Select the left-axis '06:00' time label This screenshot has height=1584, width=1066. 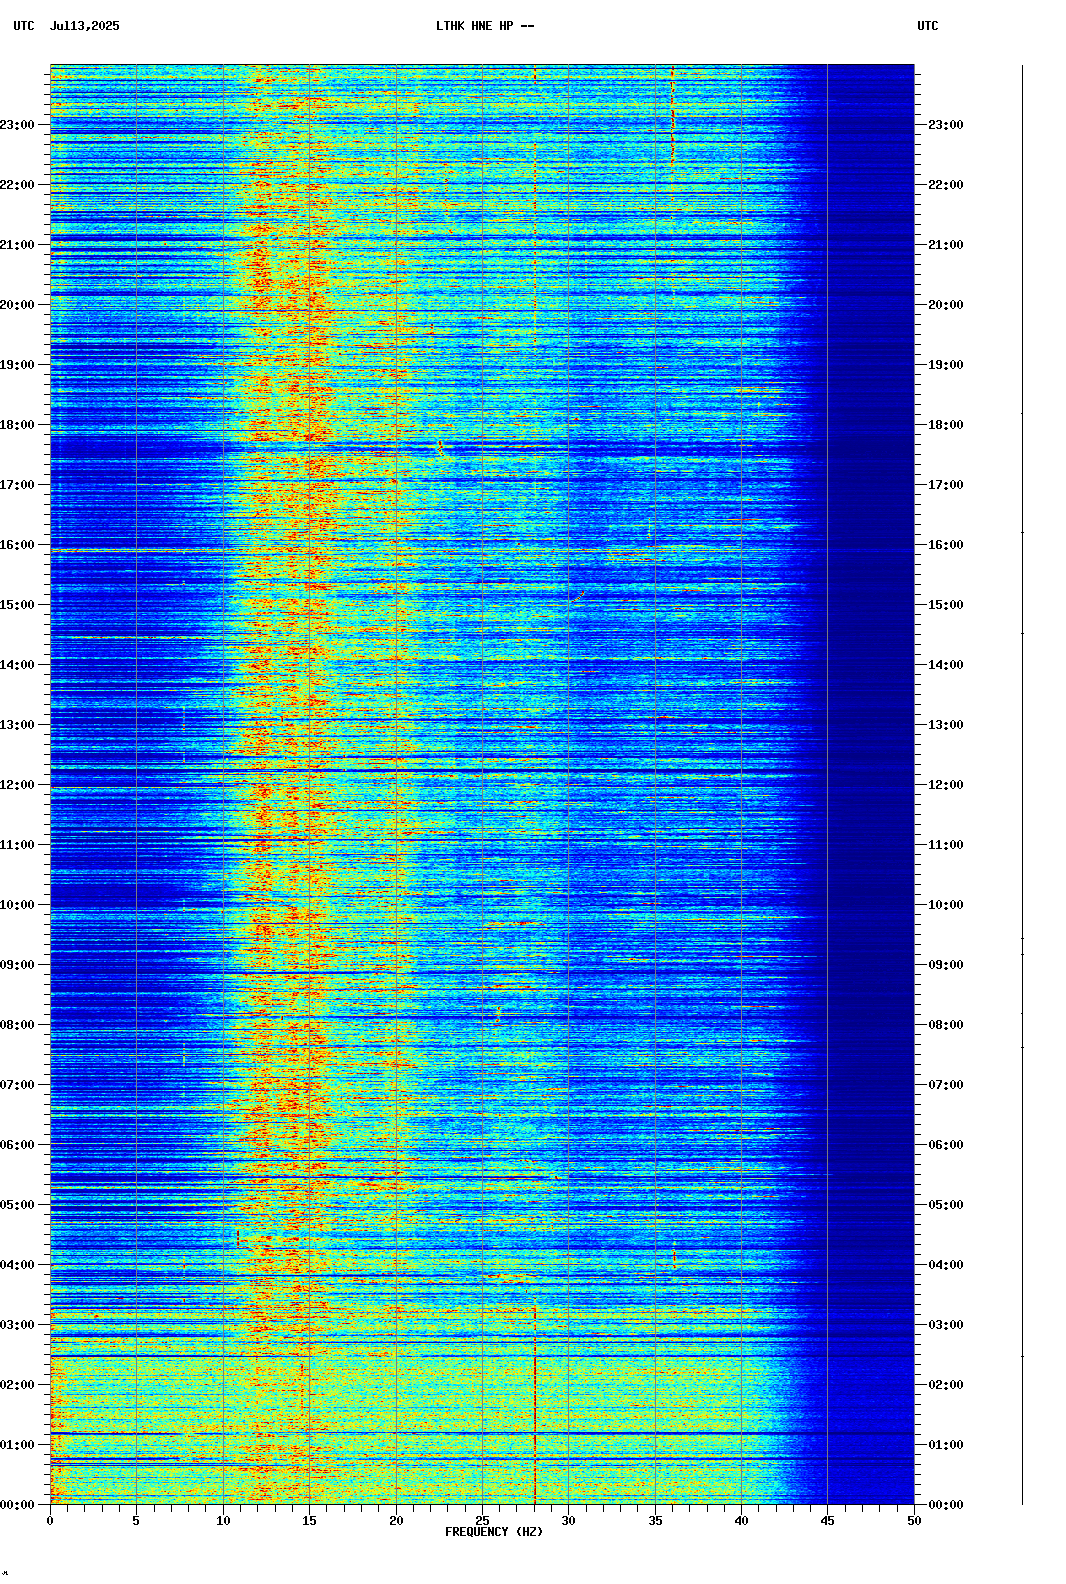[17, 1145]
